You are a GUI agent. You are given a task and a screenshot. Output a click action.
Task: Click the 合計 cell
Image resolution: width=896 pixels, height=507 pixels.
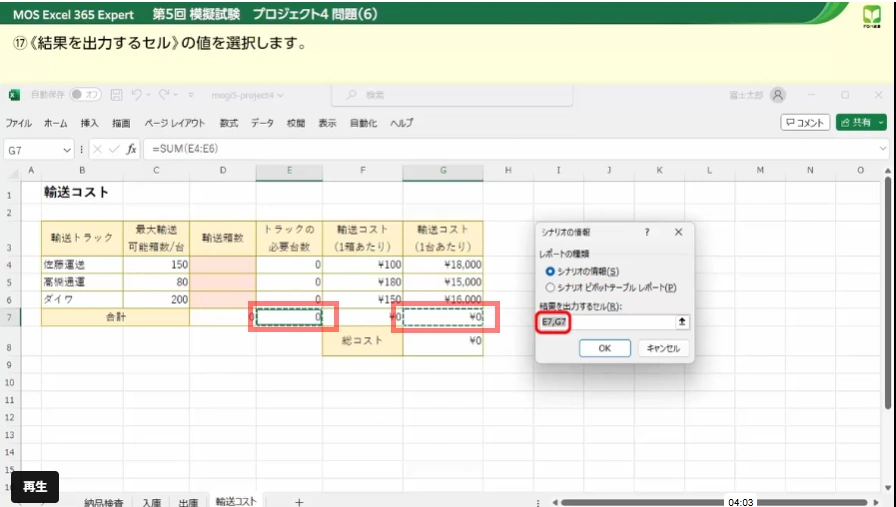click(x=115, y=317)
